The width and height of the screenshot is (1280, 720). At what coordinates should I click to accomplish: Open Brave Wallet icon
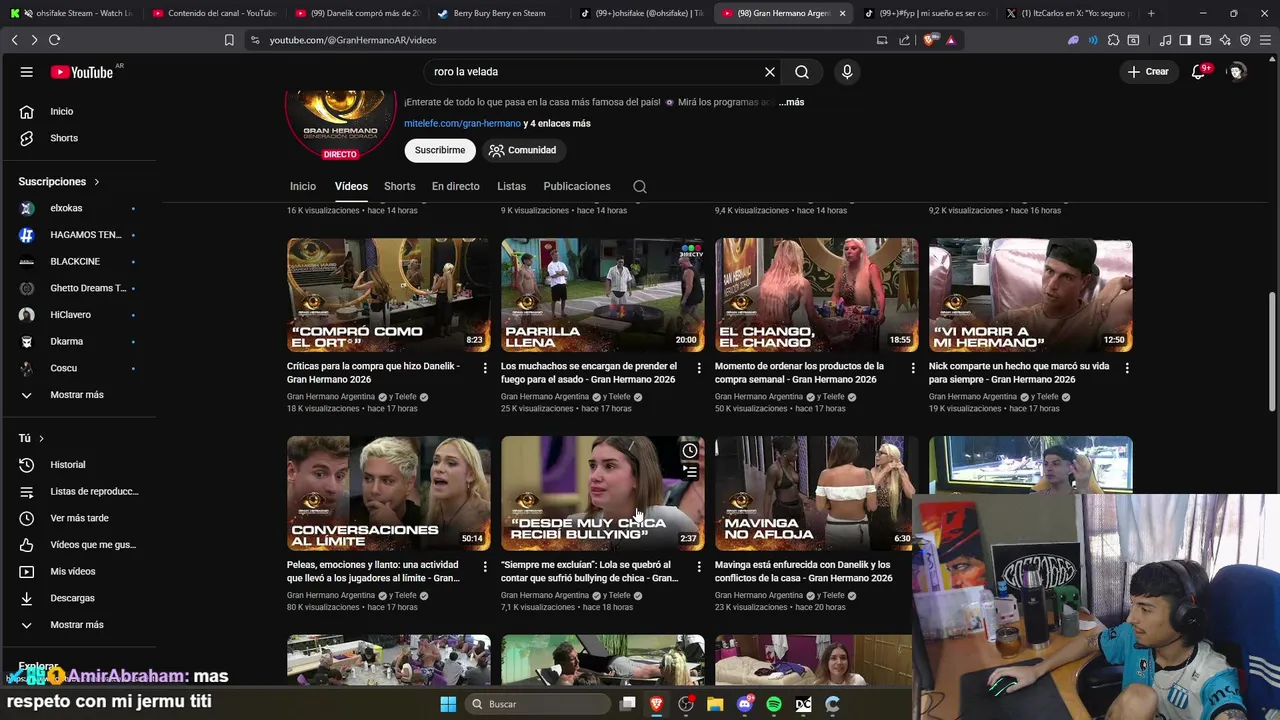(1205, 40)
